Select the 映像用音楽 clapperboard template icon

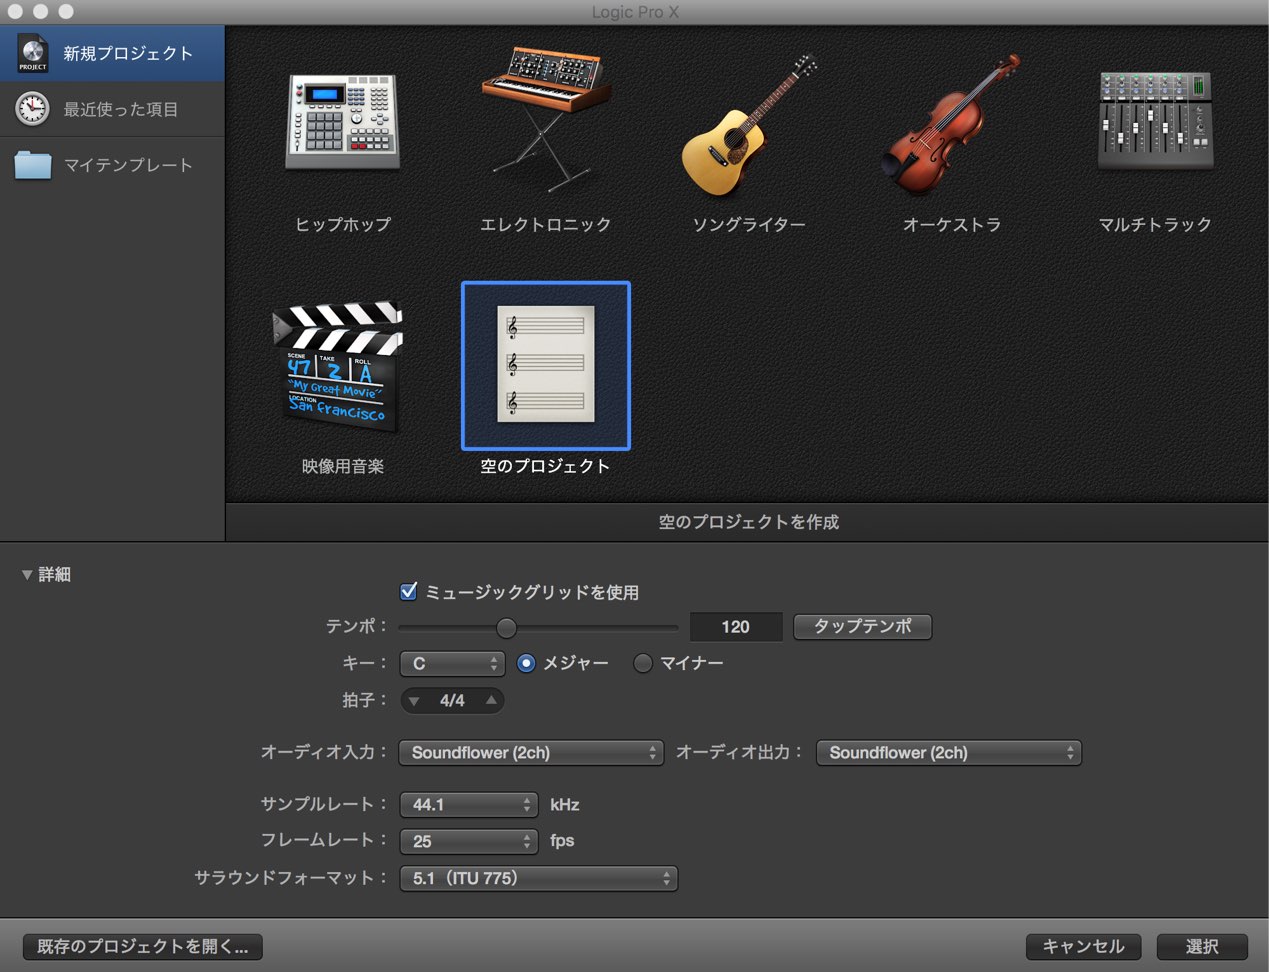pos(339,366)
